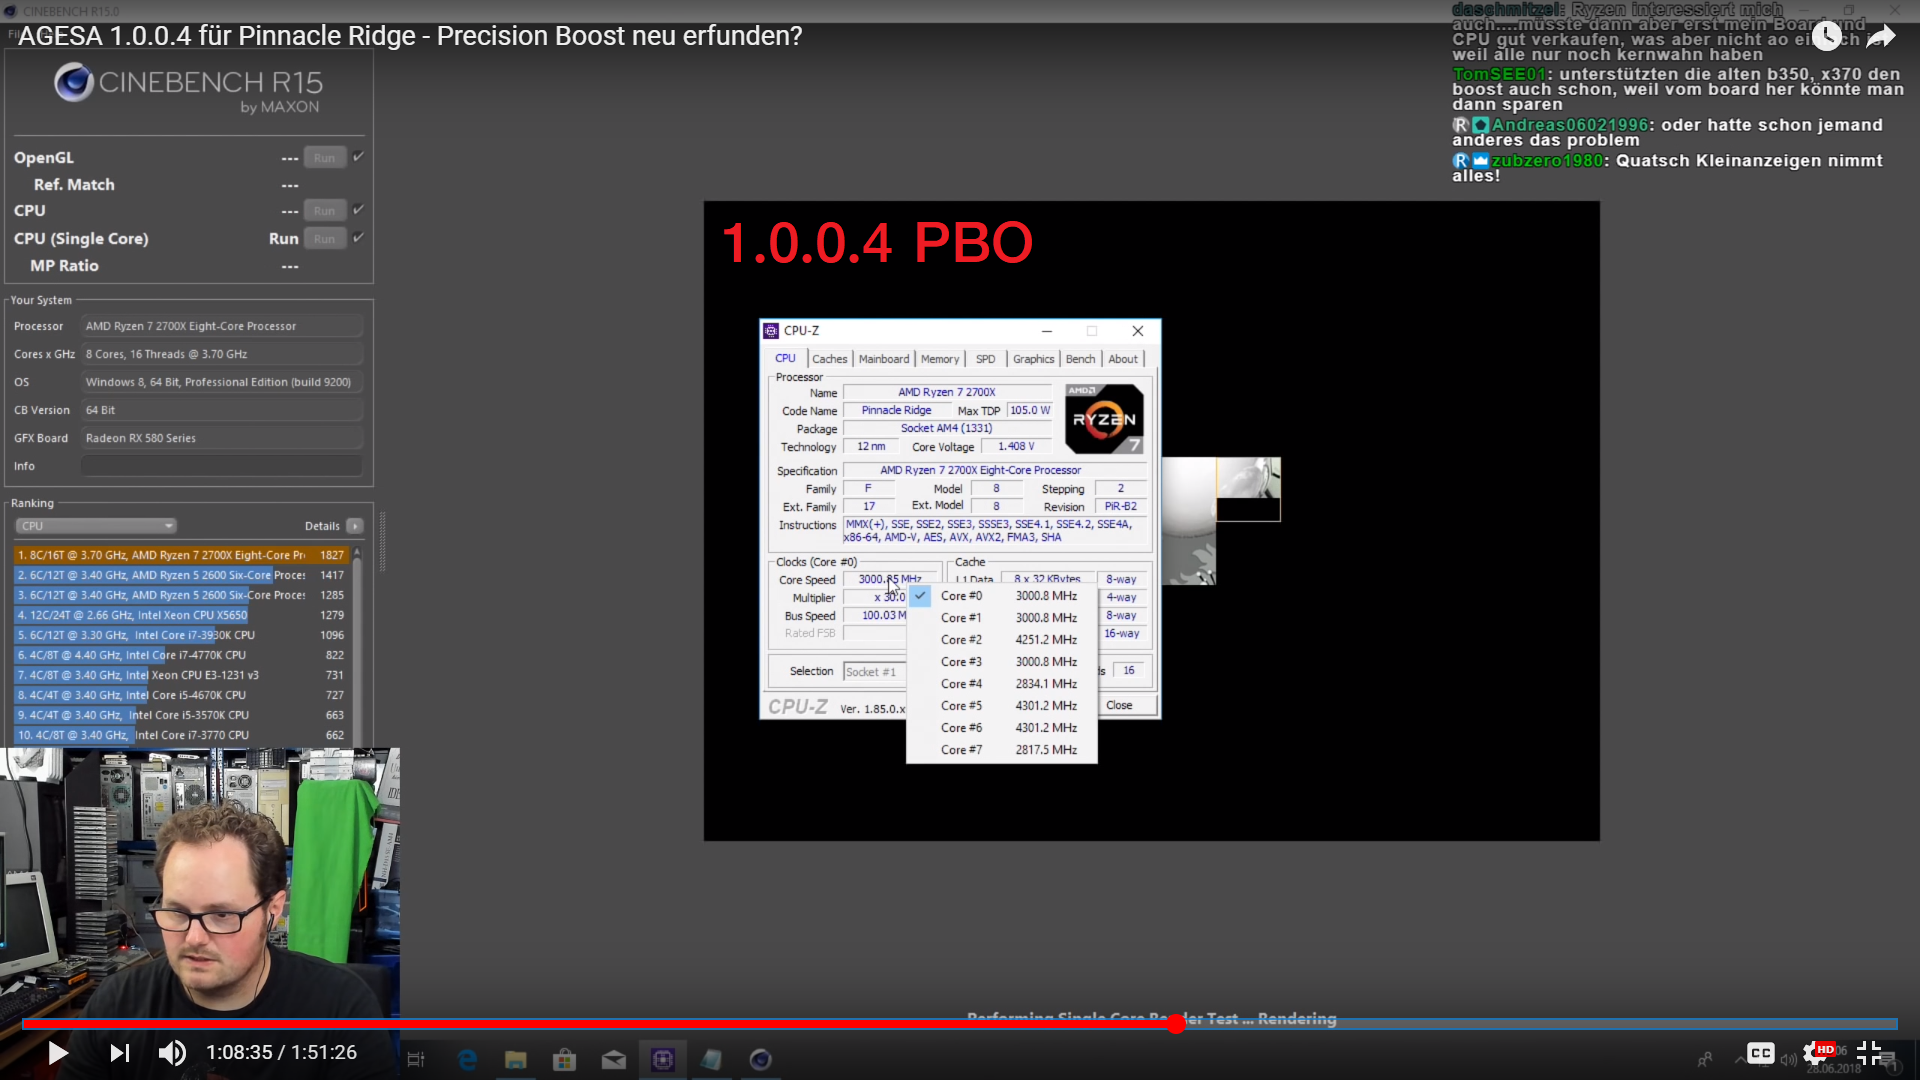Screen dimensions: 1920x1080
Task: Select Core #1 in clocks menu
Action: pos(1002,618)
